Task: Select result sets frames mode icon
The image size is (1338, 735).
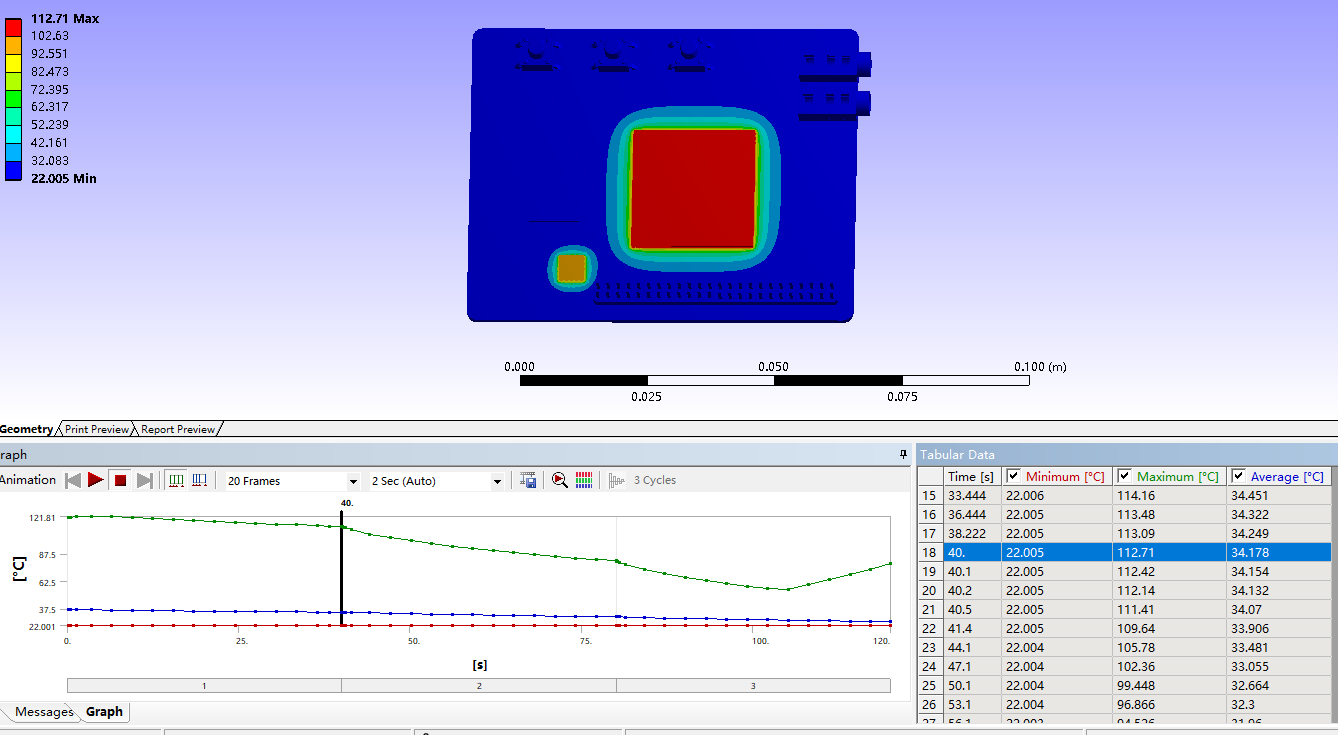Action: 199,481
